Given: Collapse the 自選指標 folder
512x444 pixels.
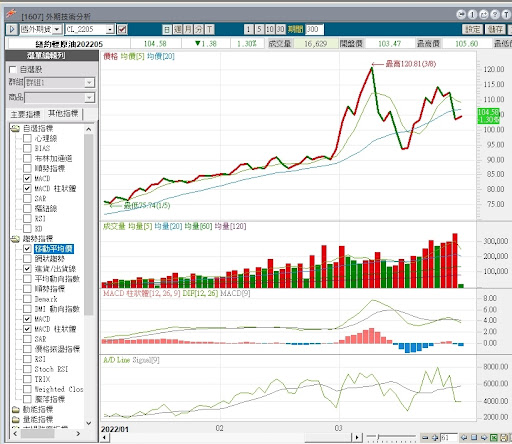Looking at the screenshot, I should pos(15,128).
